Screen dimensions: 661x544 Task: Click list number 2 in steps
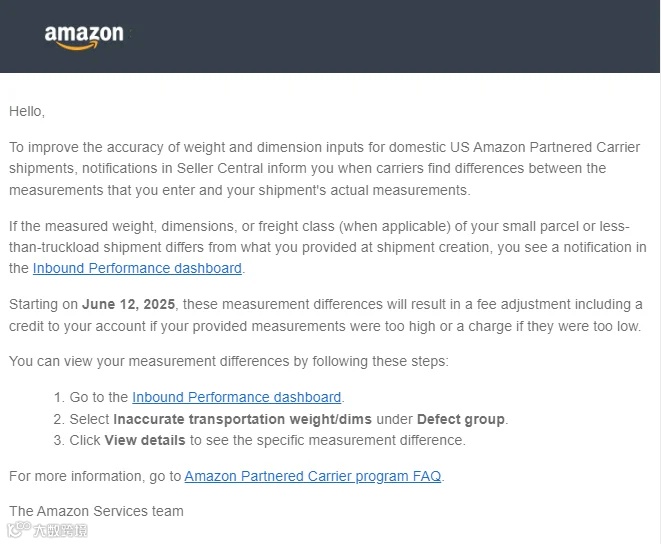[58, 419]
